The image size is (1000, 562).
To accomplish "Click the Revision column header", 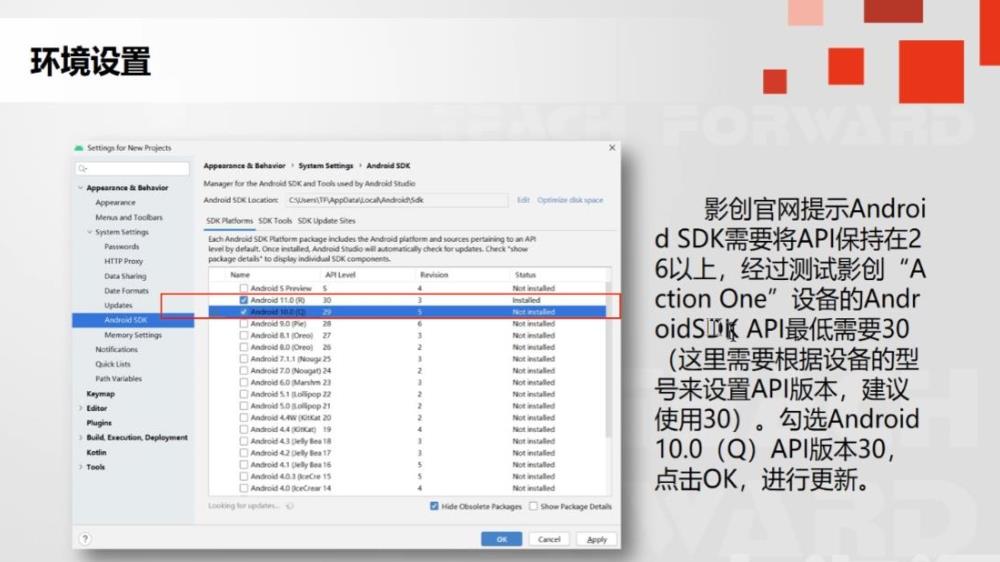I will (x=434, y=275).
